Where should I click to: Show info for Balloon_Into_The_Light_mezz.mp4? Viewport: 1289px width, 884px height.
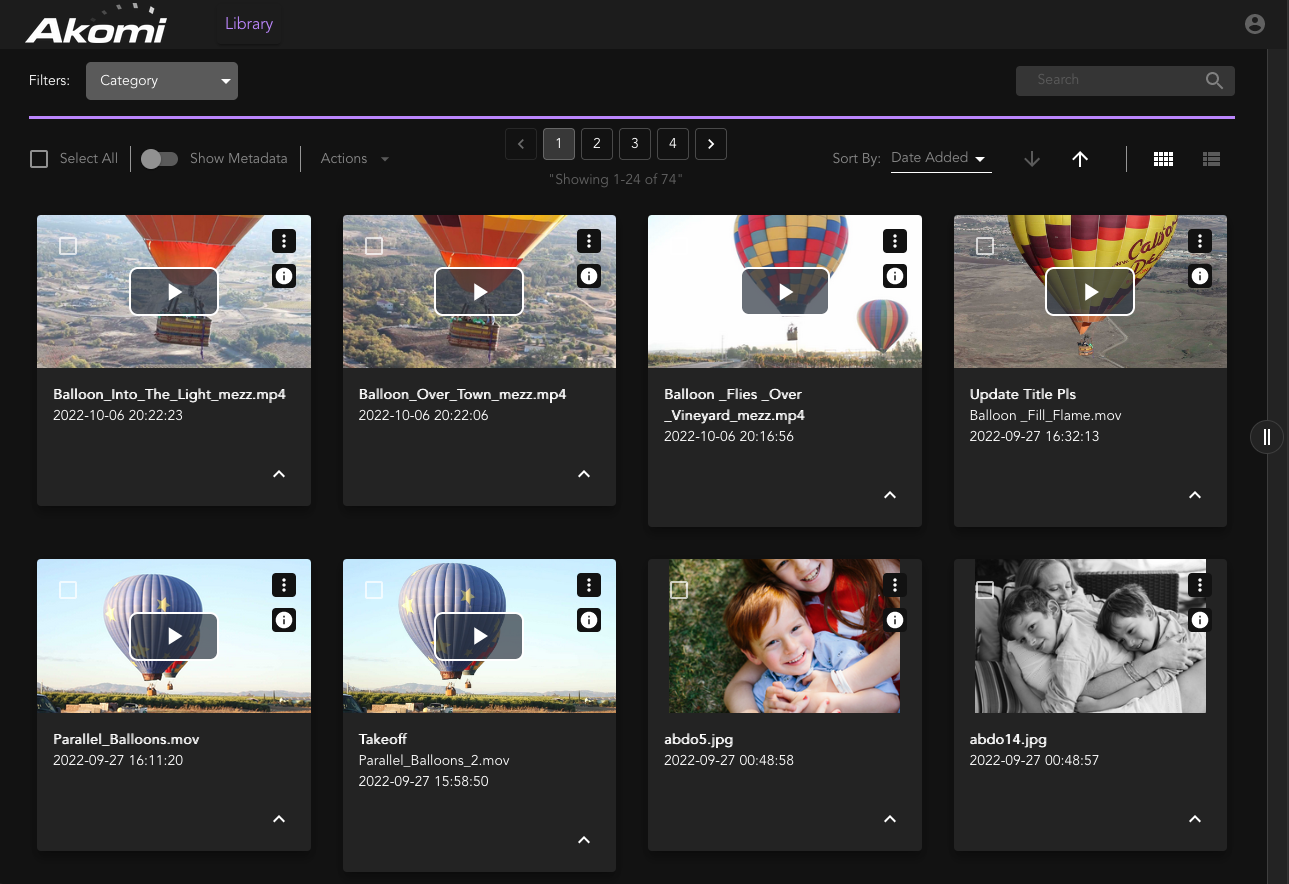coord(284,276)
